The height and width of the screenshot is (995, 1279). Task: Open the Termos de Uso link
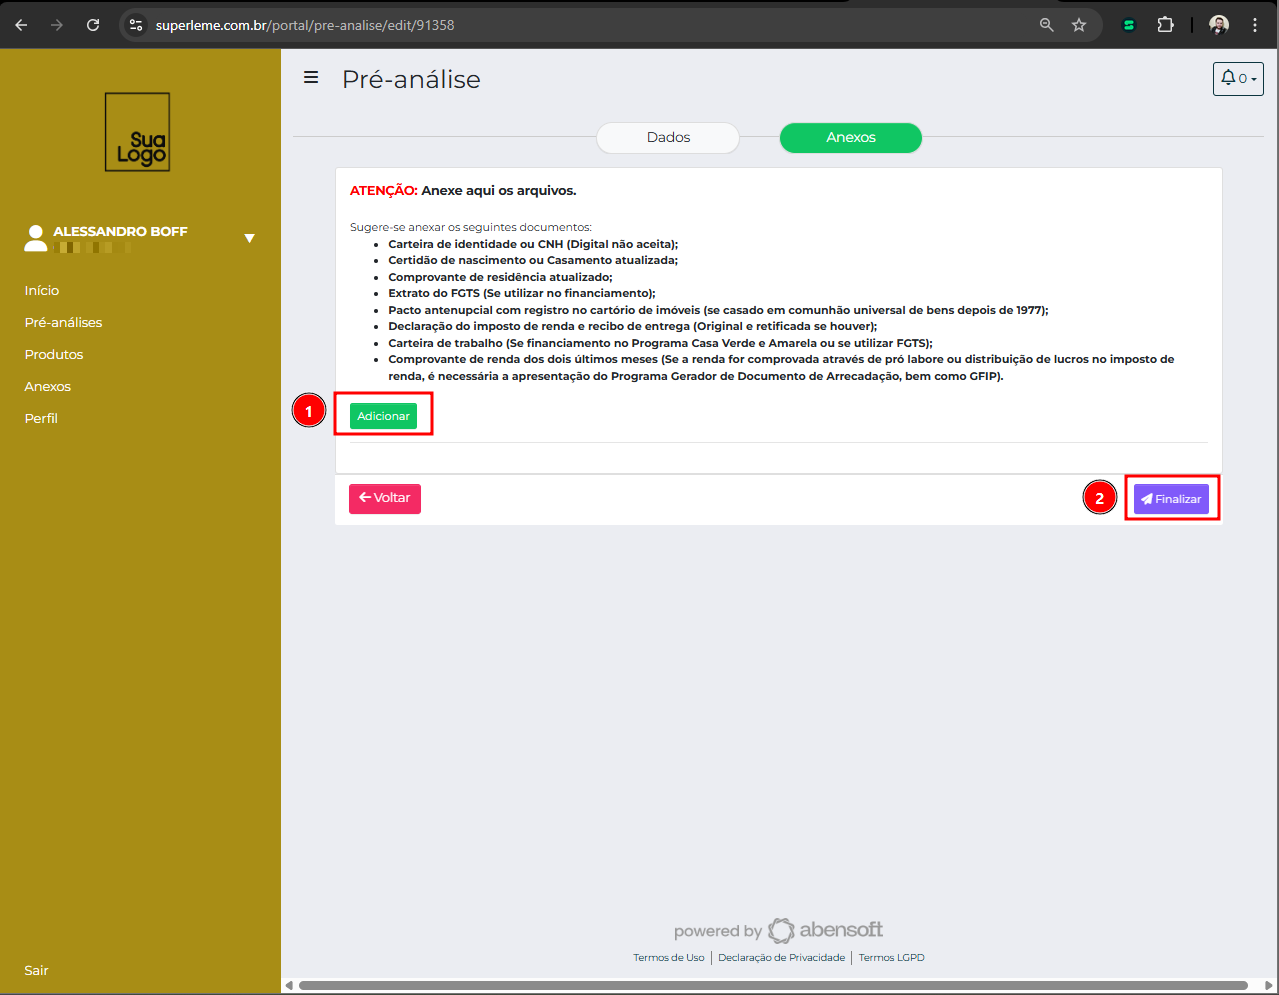pyautogui.click(x=668, y=958)
